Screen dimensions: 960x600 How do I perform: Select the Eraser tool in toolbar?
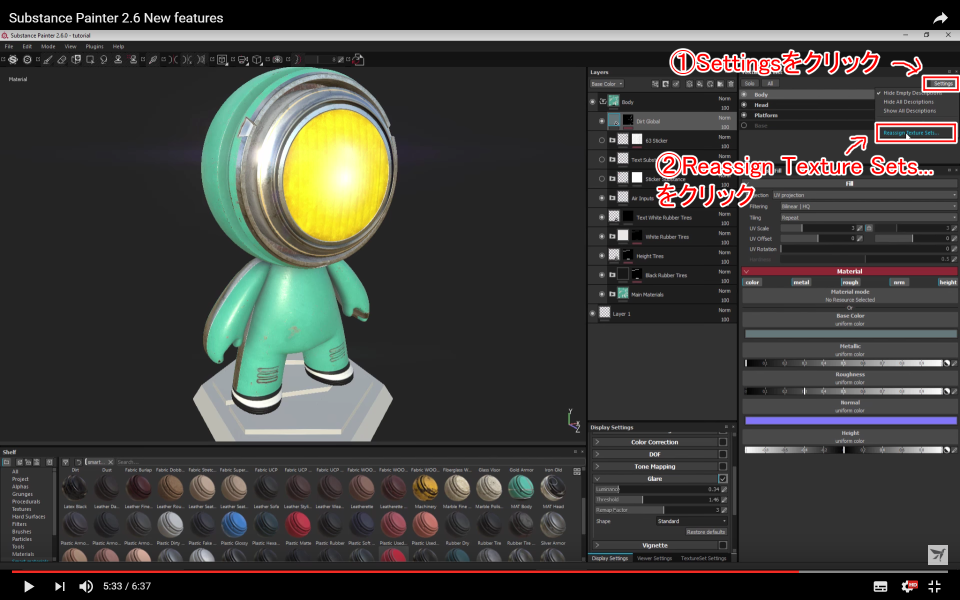[62, 59]
